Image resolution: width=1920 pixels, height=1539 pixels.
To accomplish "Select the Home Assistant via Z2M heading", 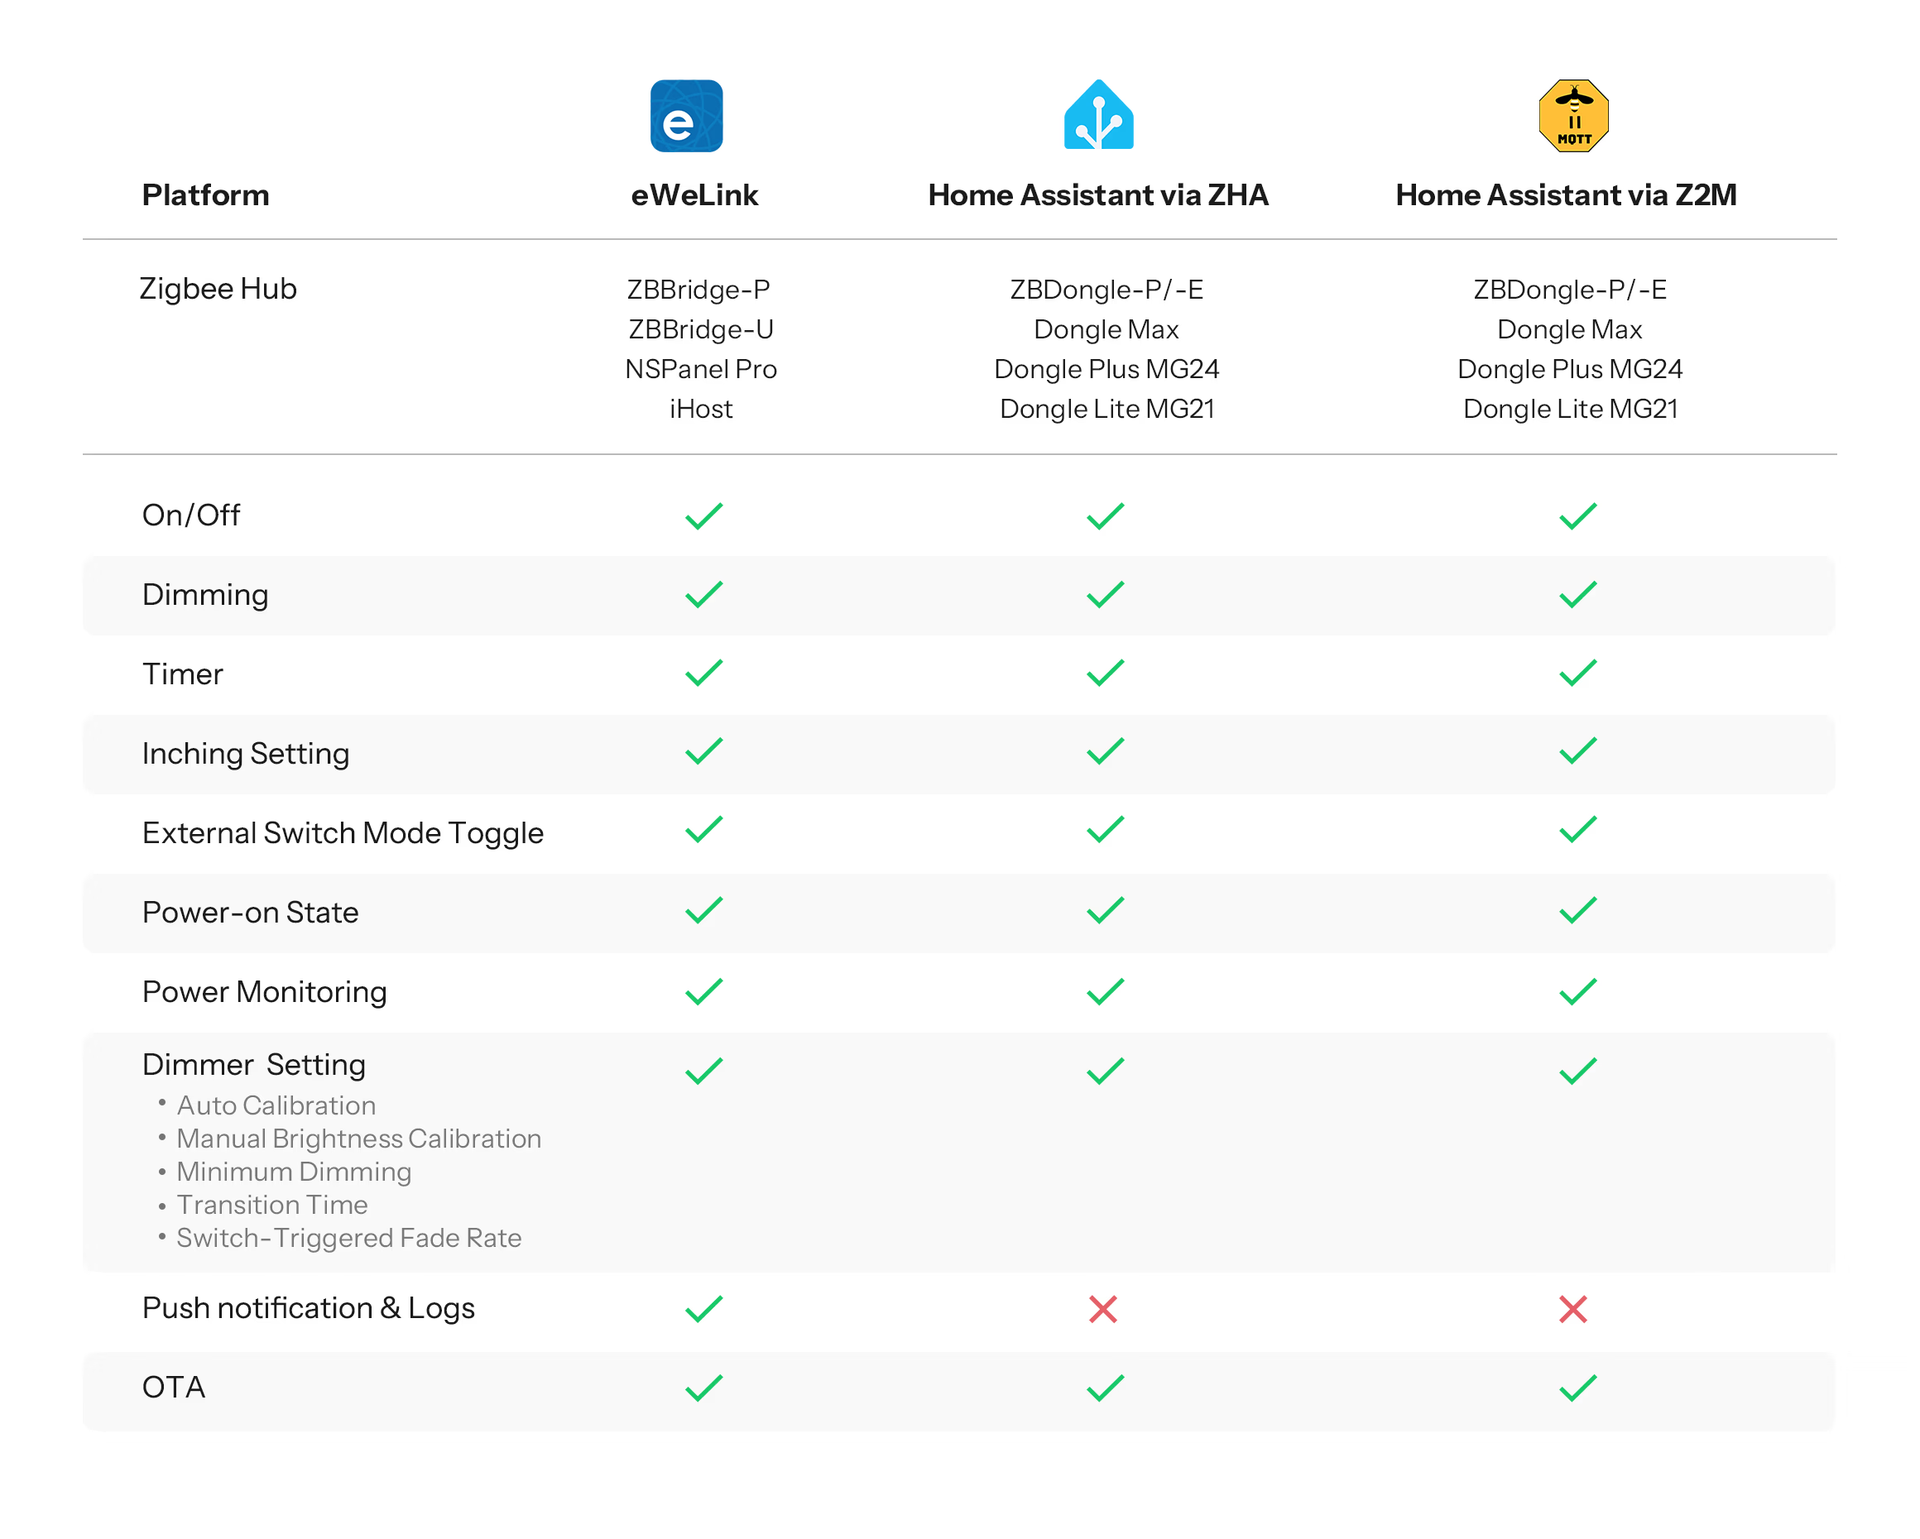I will [x=1566, y=195].
